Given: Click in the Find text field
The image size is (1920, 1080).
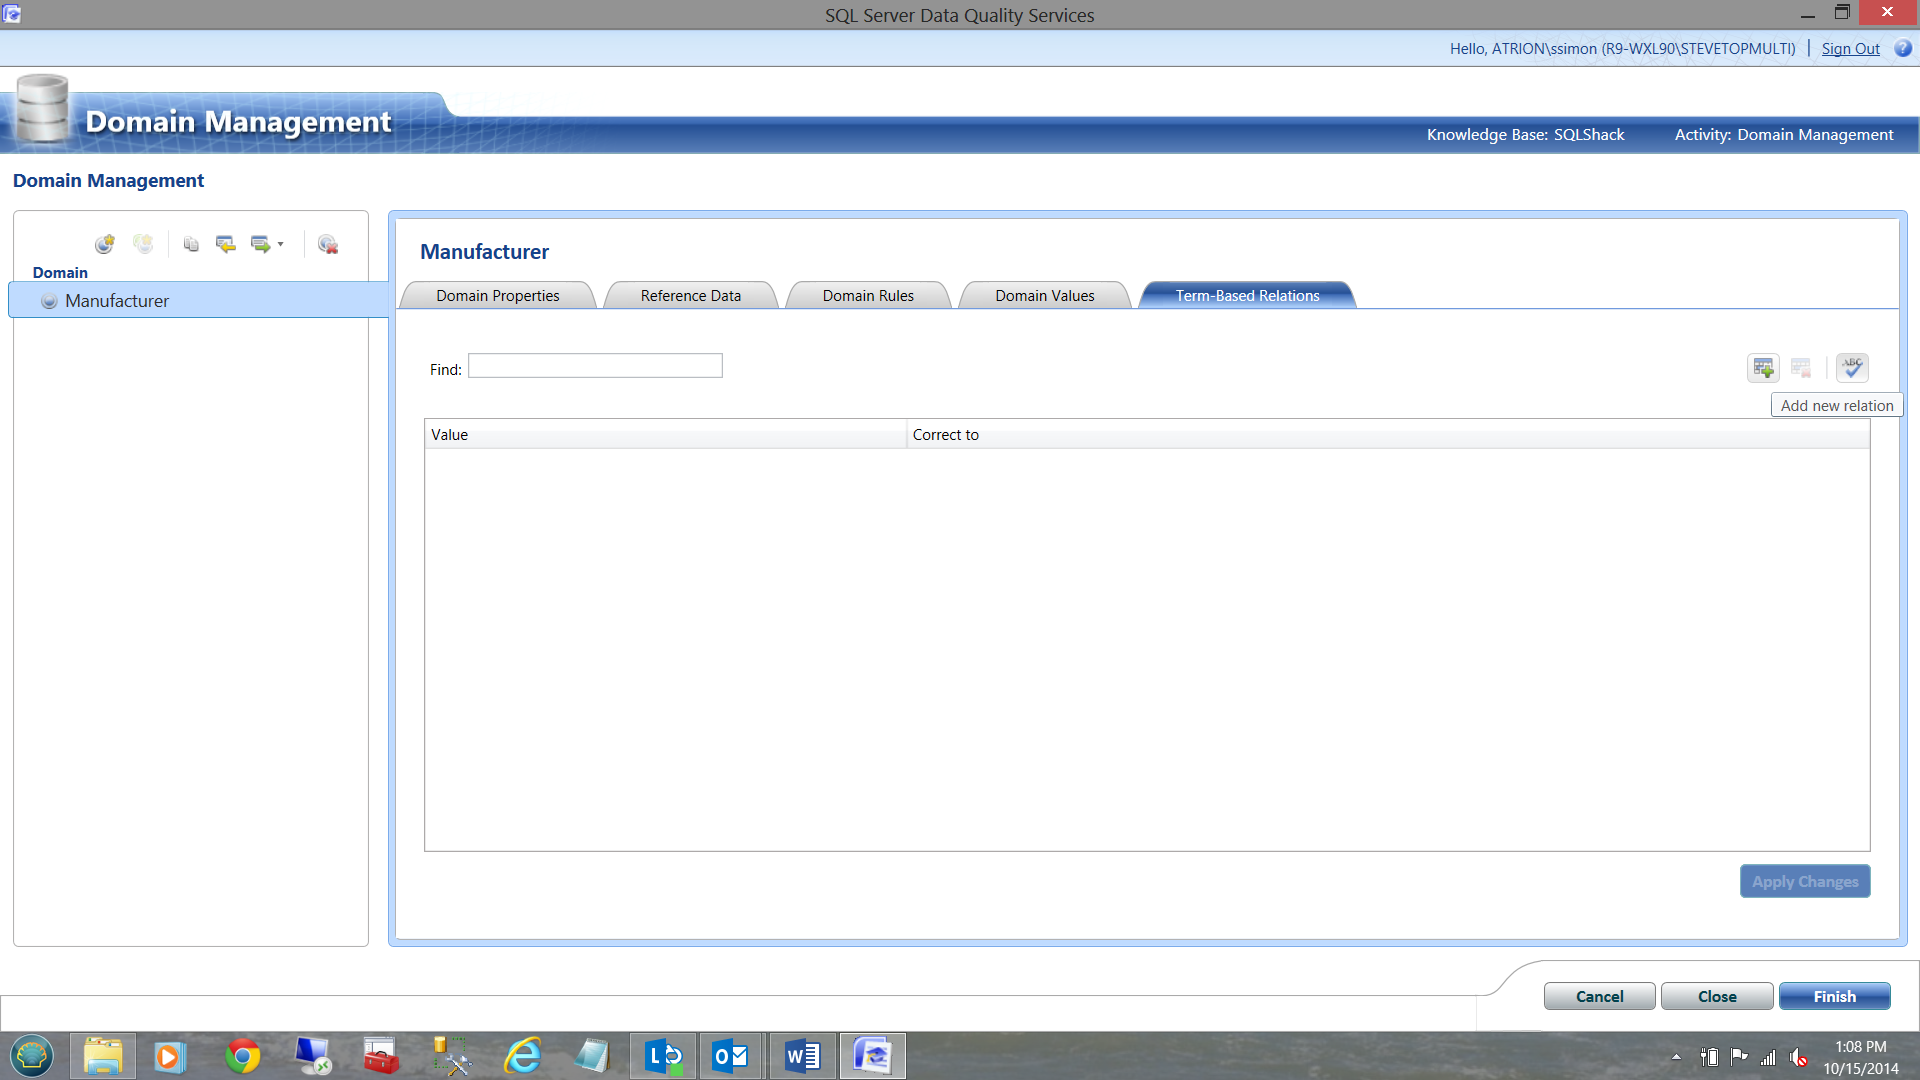Looking at the screenshot, I should click(595, 366).
